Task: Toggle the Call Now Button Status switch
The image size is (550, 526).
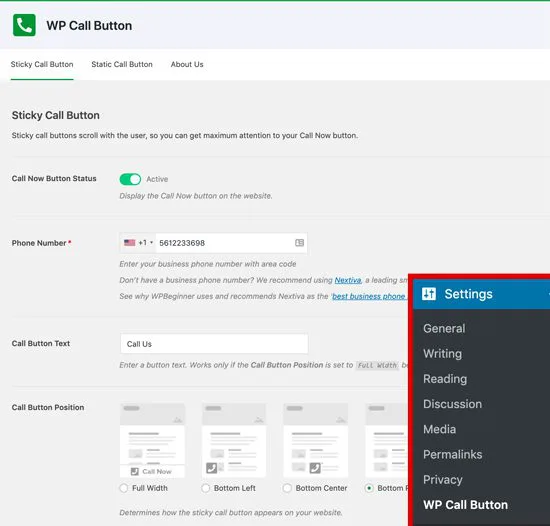Action: click(130, 179)
